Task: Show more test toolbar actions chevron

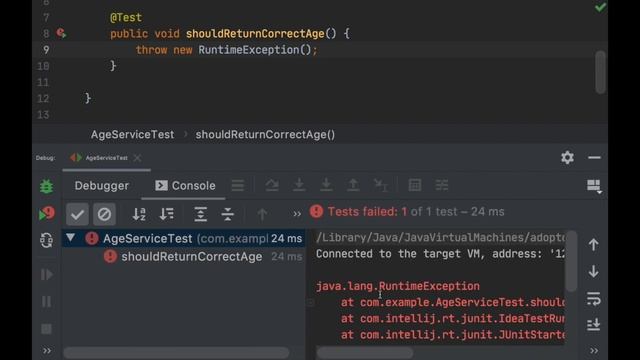Action: click(297, 214)
